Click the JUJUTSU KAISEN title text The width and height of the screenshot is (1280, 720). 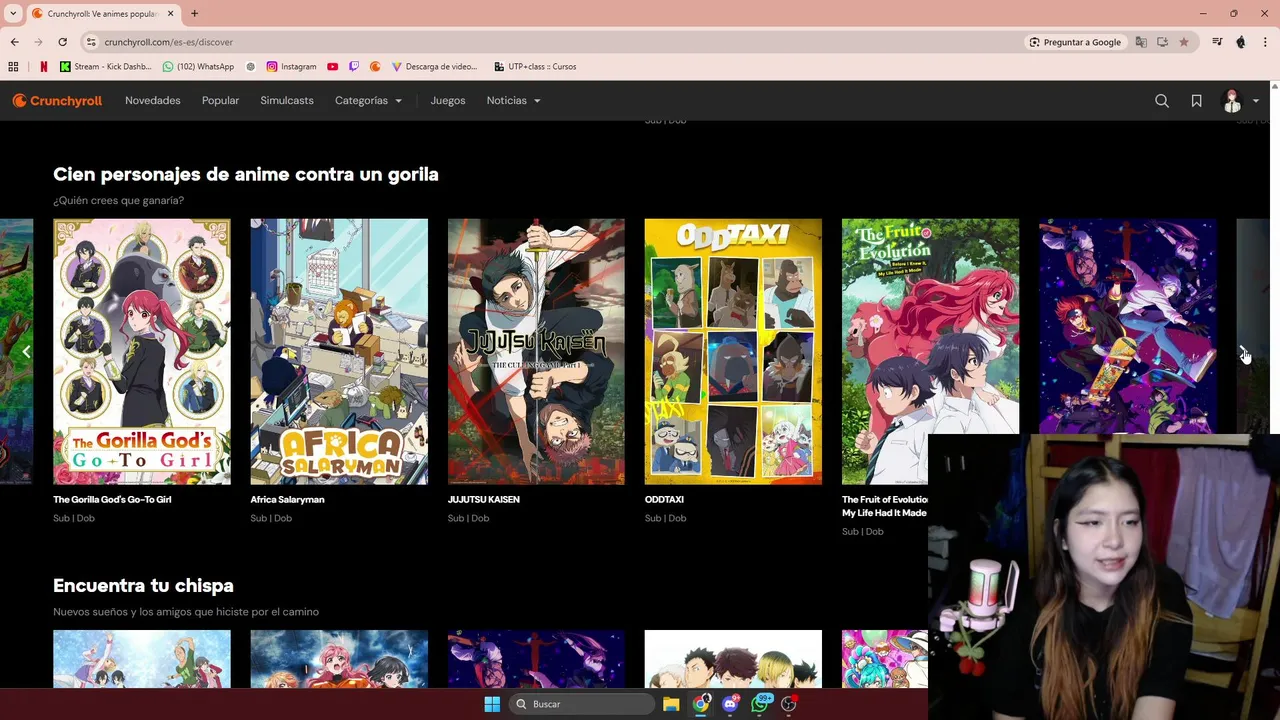483,499
